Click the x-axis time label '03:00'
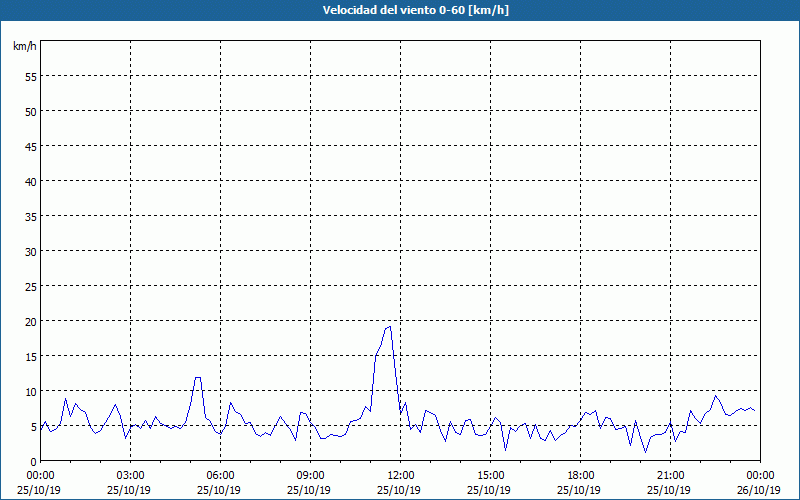The width and height of the screenshot is (800, 500). coord(131,476)
